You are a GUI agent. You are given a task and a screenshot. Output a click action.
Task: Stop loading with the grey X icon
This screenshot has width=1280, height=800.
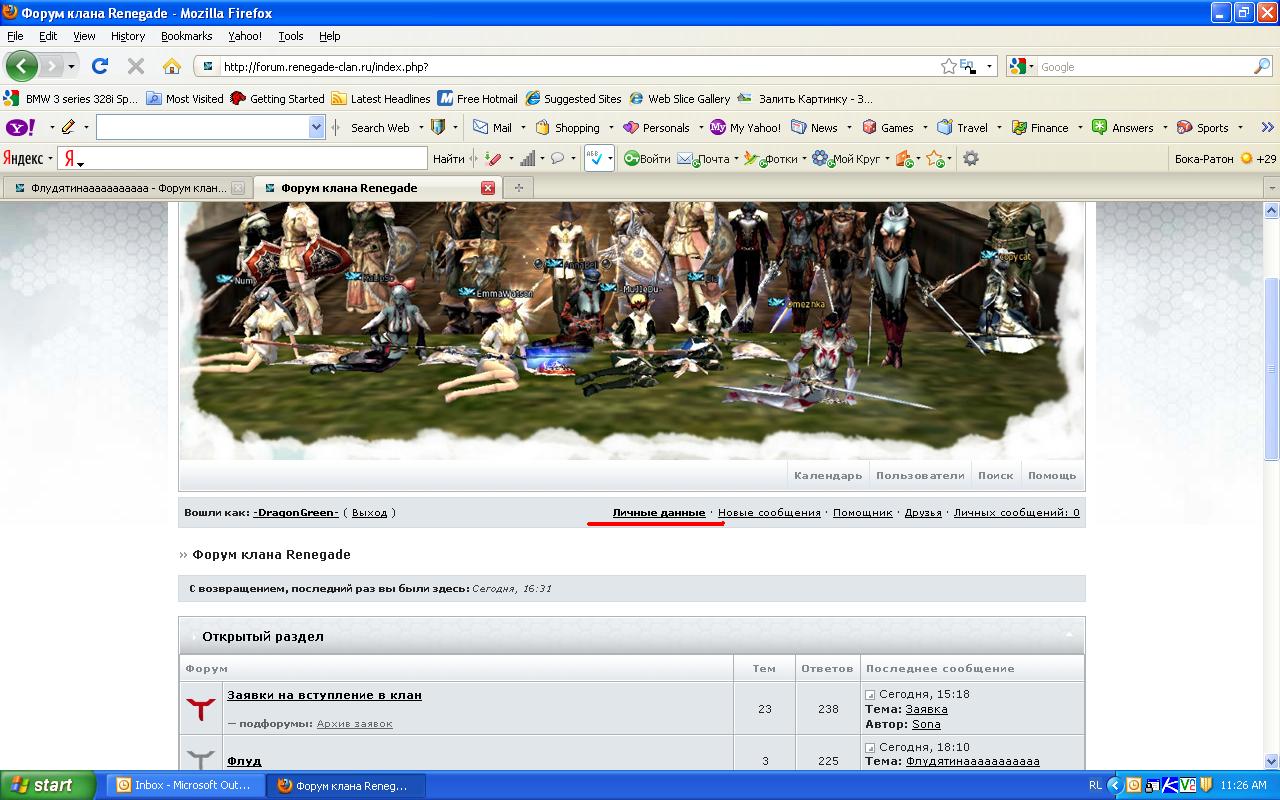click(x=136, y=66)
